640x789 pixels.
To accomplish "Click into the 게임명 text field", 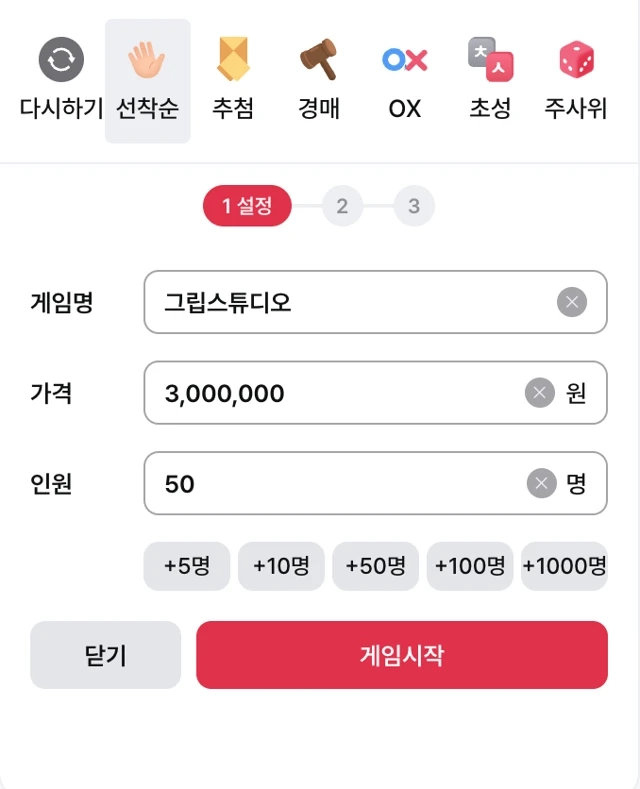I will click(x=350, y=302).
